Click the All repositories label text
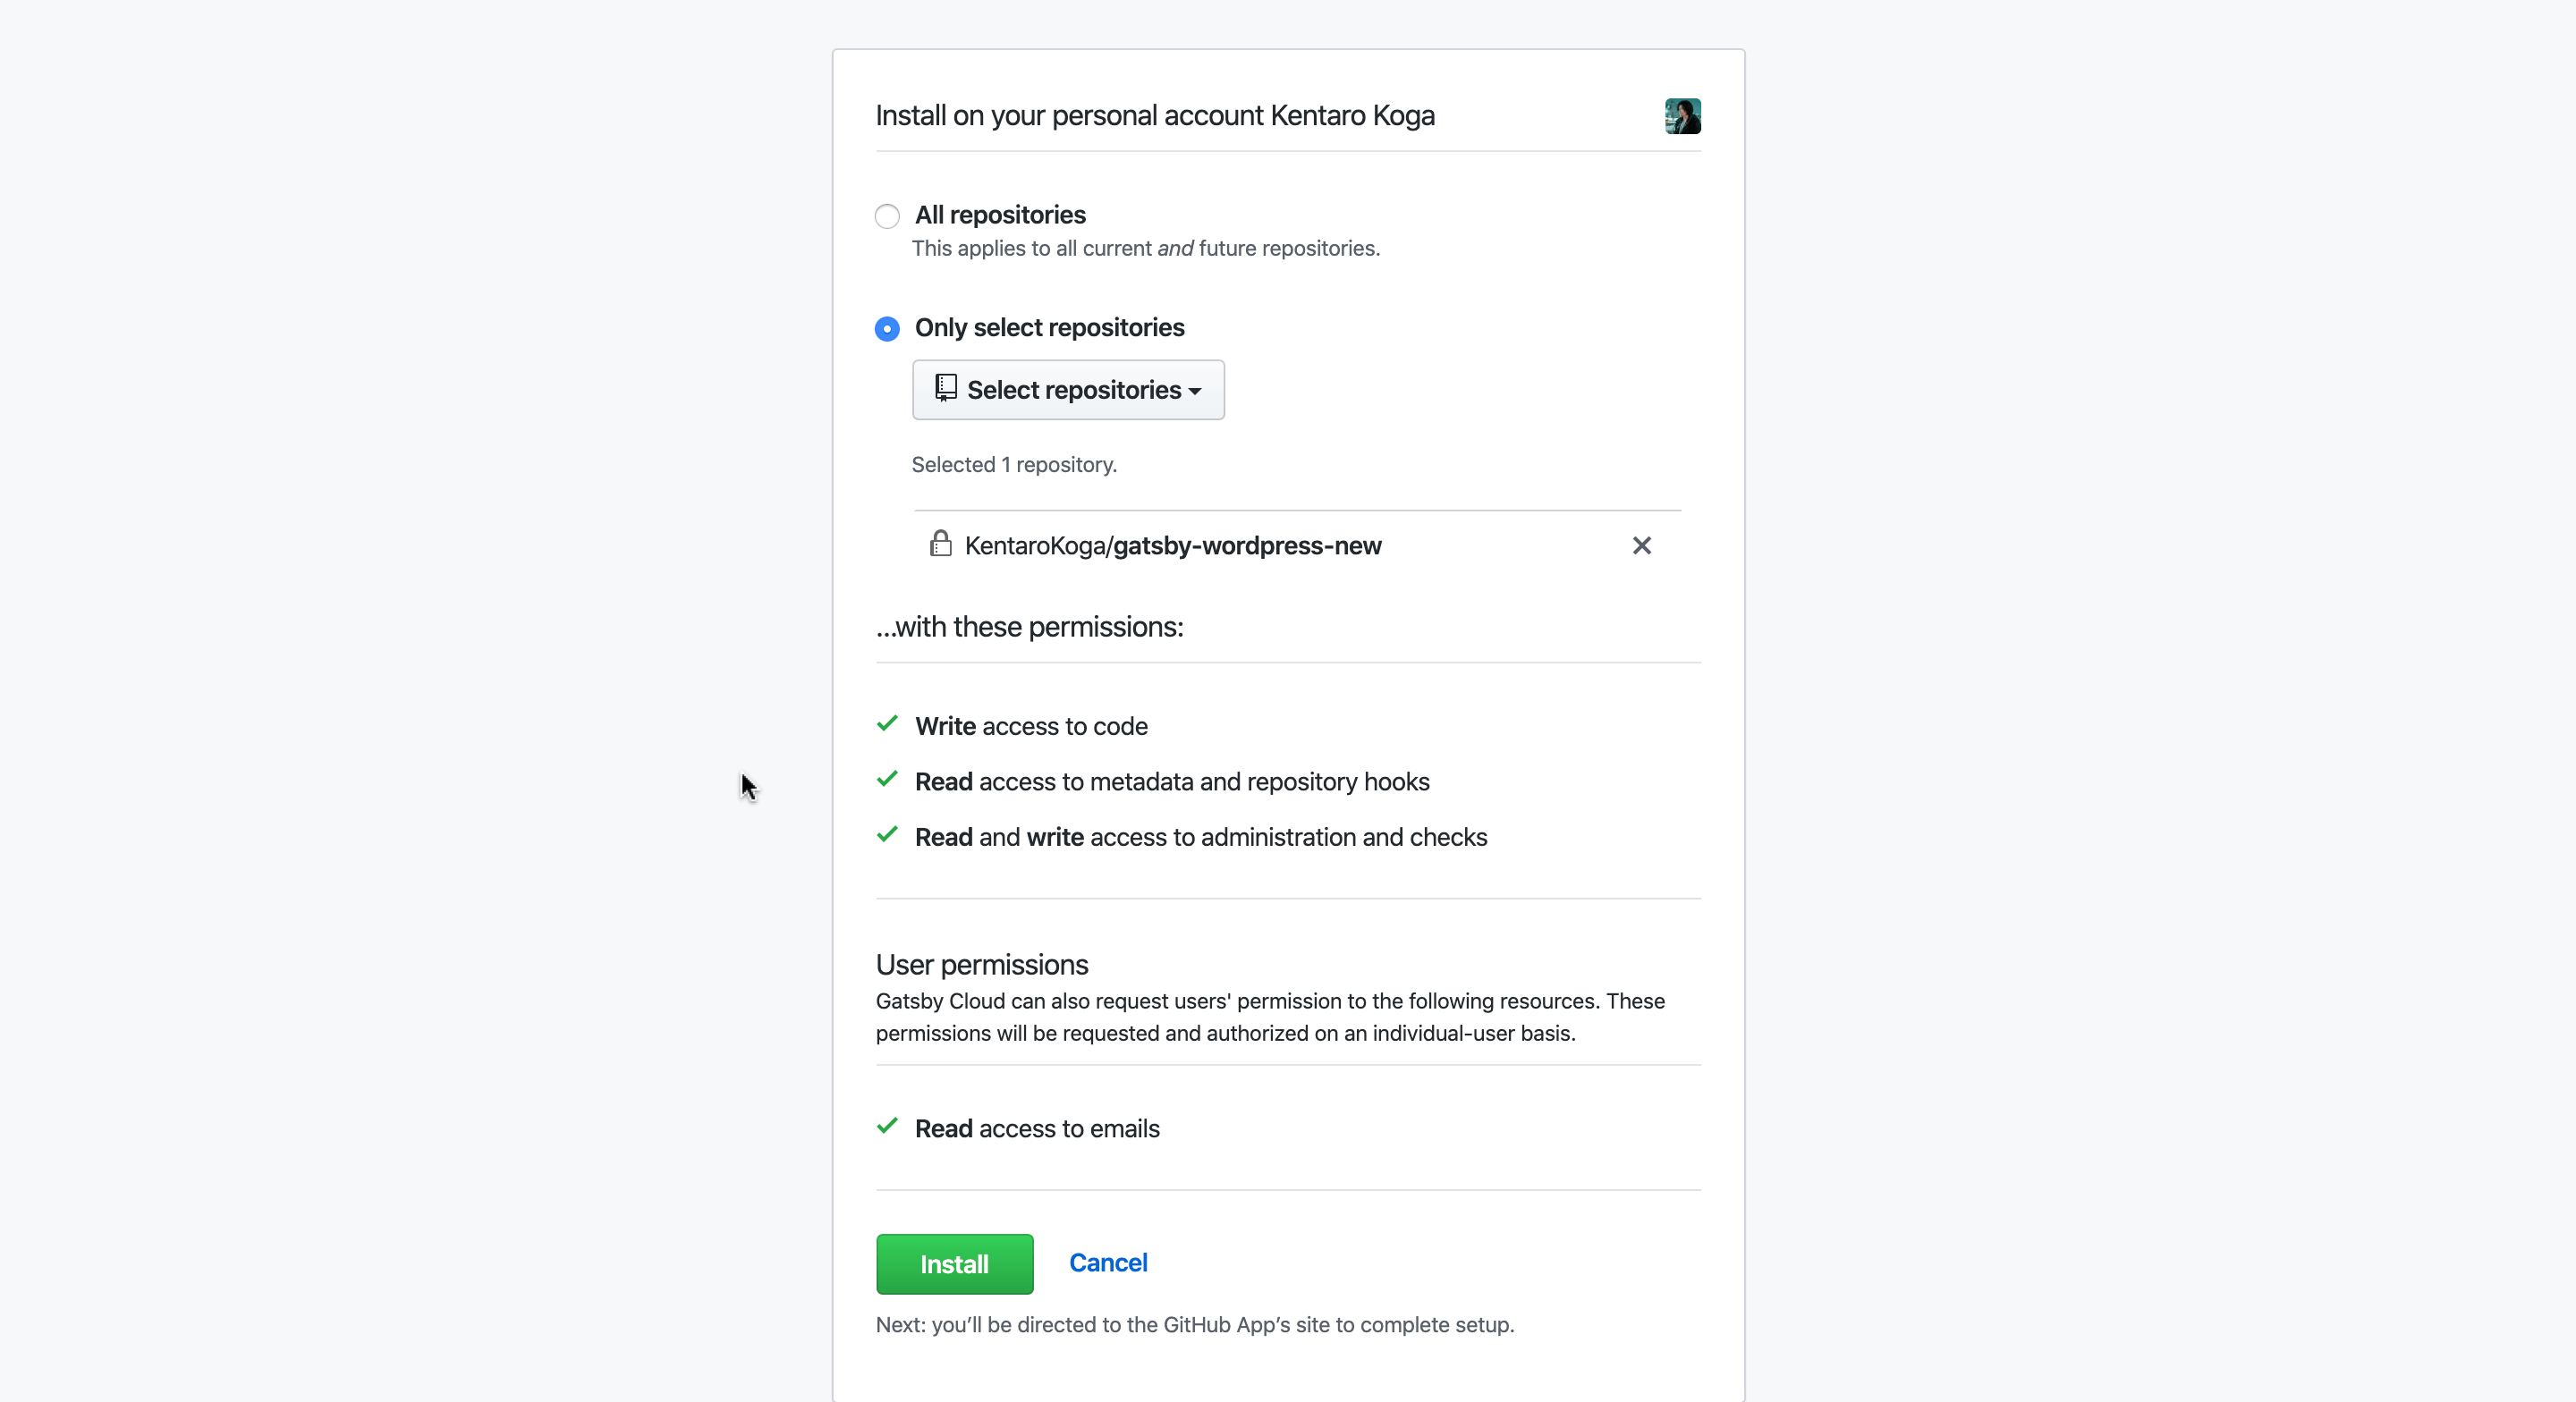 click(x=1000, y=215)
